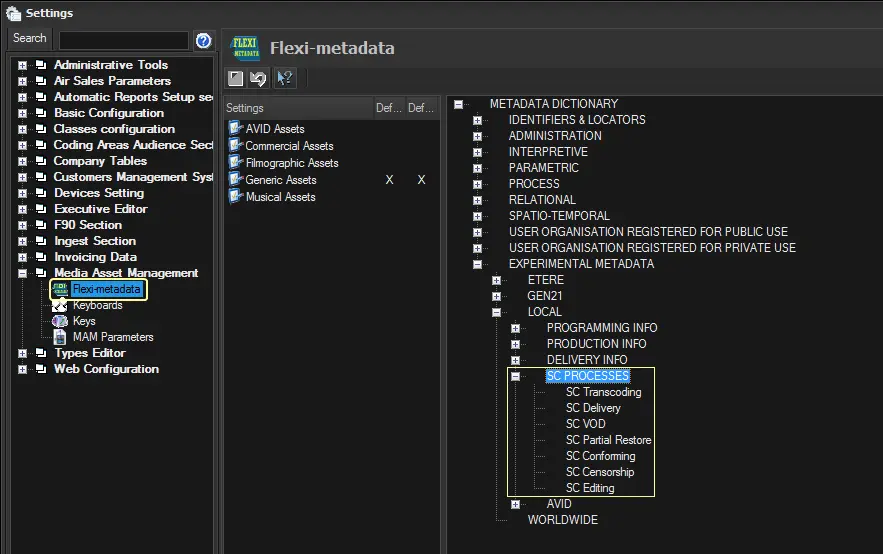Click inside the search text field

click(123, 40)
